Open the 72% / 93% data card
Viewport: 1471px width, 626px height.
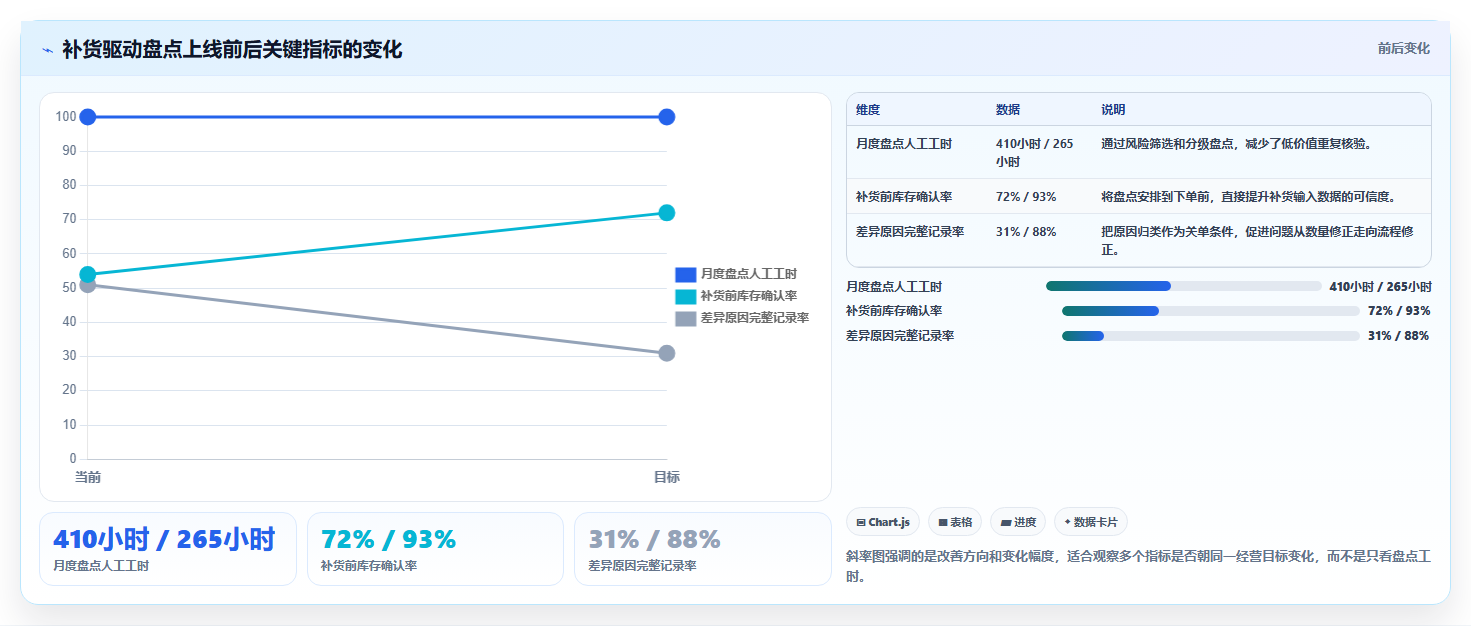(436, 549)
